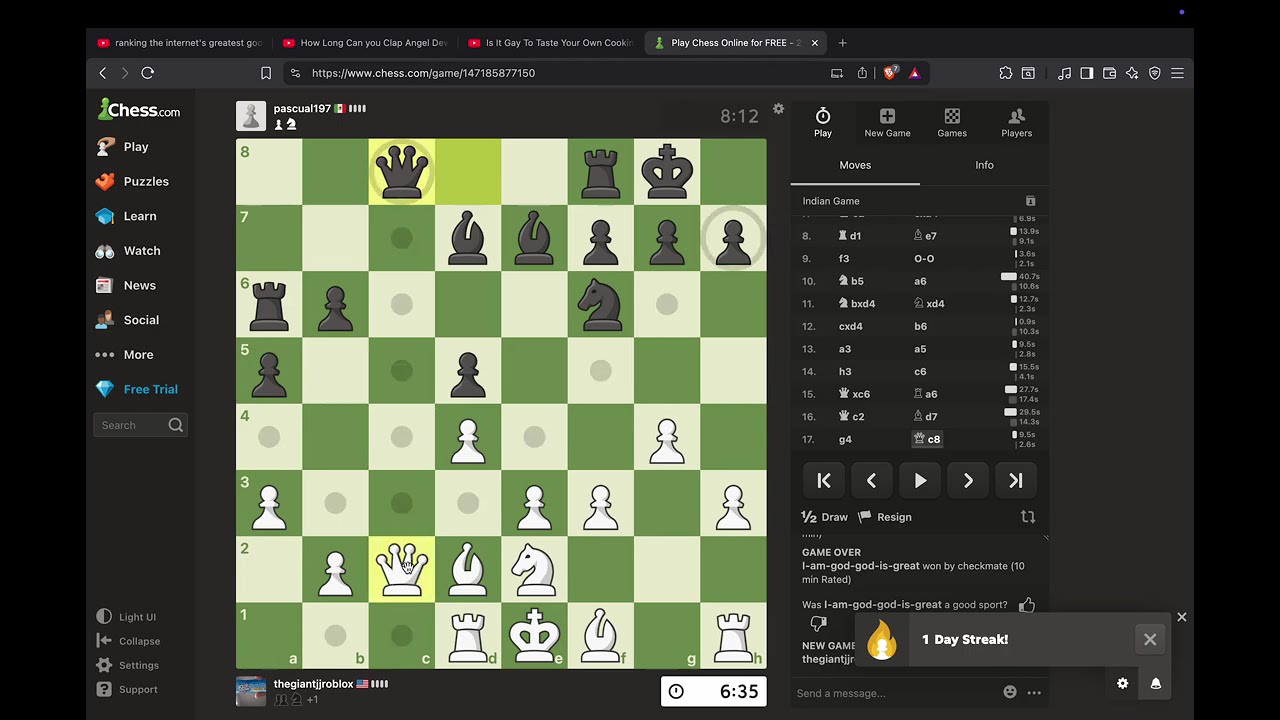
Task: Click the streak flame icon
Action: (x=882, y=640)
